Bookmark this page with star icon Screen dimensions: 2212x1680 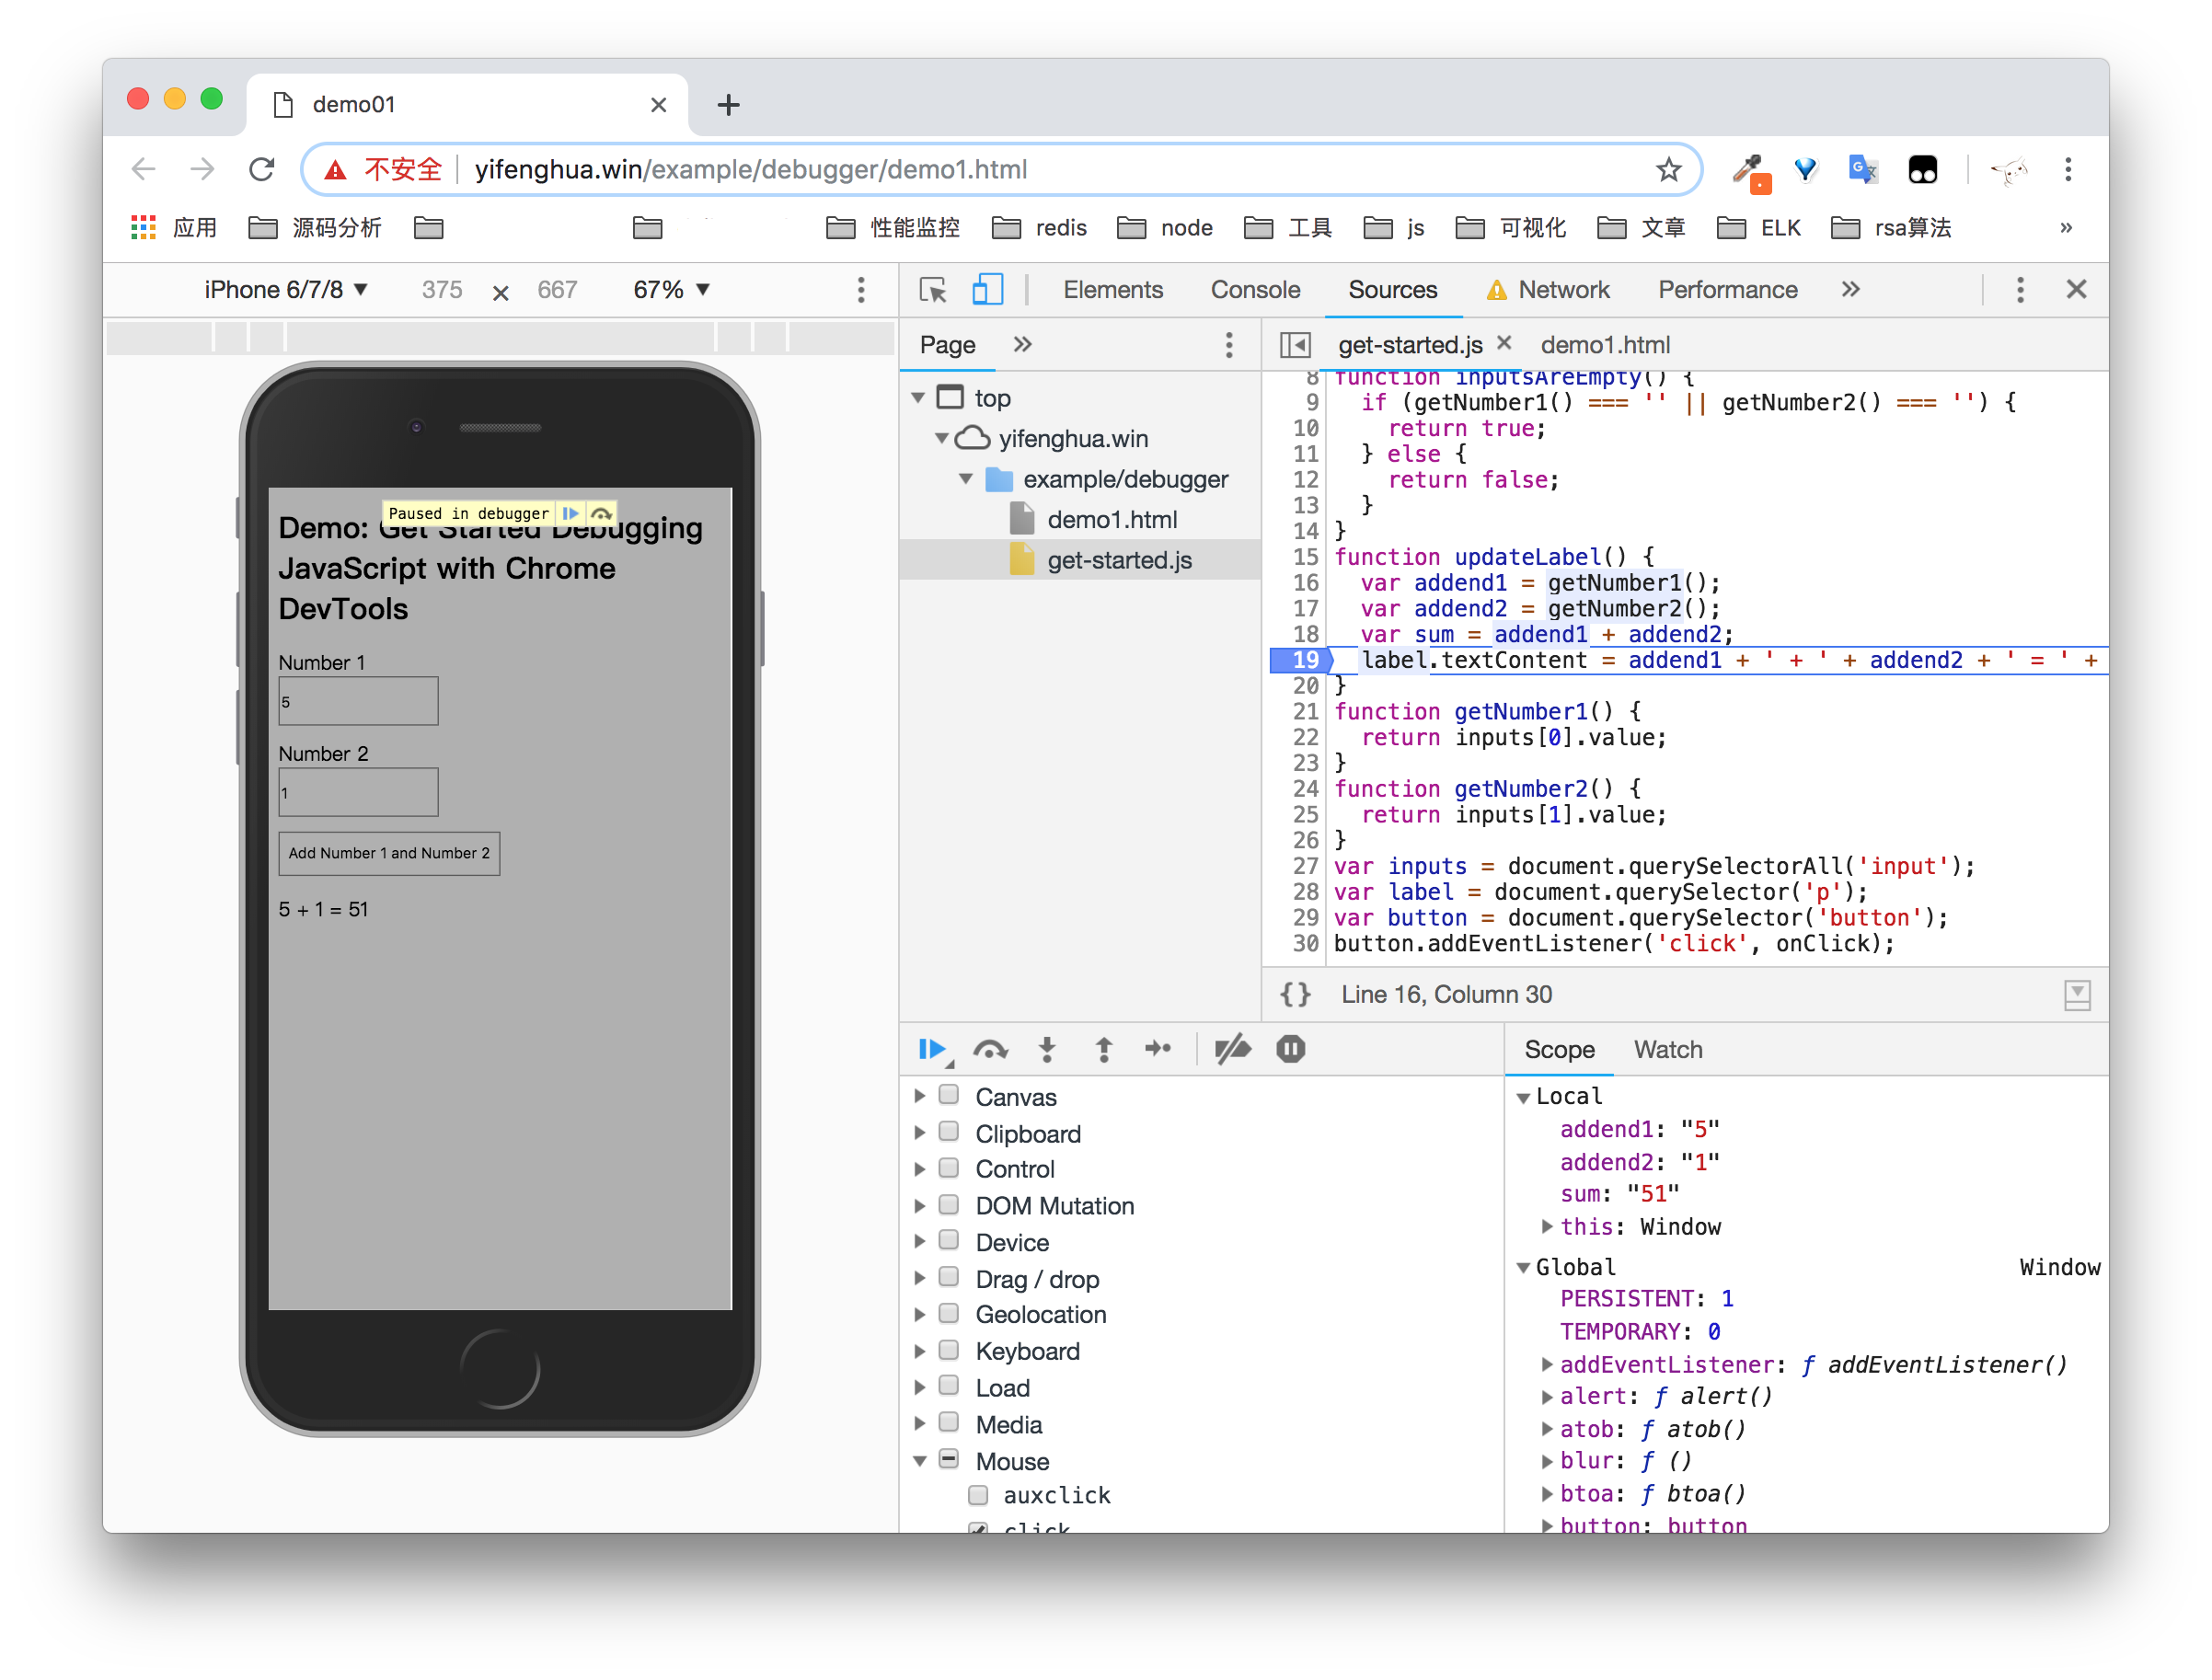tap(1668, 169)
